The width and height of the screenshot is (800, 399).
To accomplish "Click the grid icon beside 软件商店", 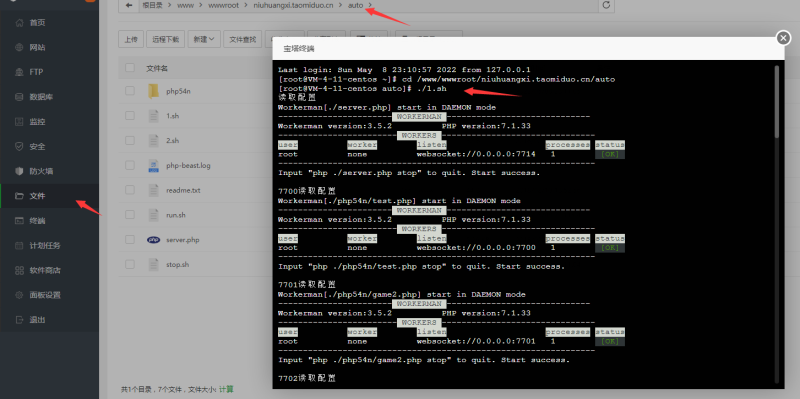I will click(19, 270).
